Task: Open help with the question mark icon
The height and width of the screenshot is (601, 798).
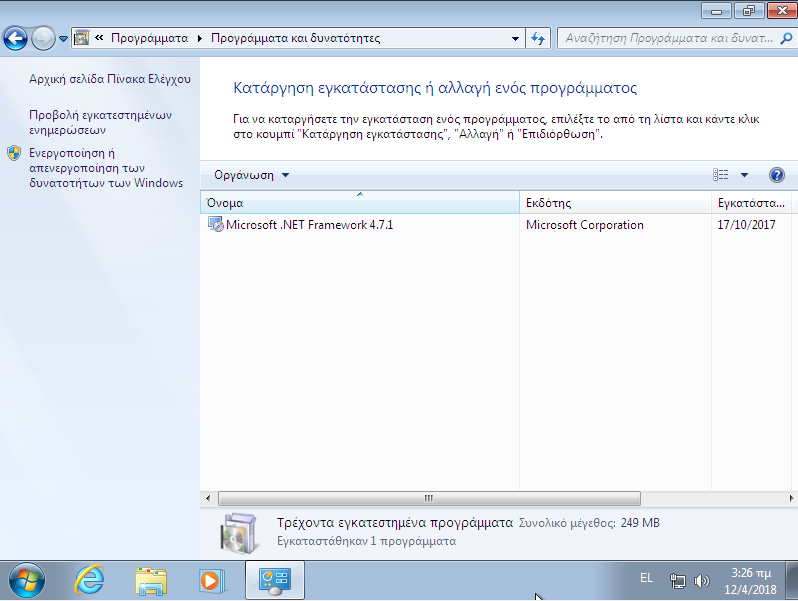Action: click(x=777, y=175)
